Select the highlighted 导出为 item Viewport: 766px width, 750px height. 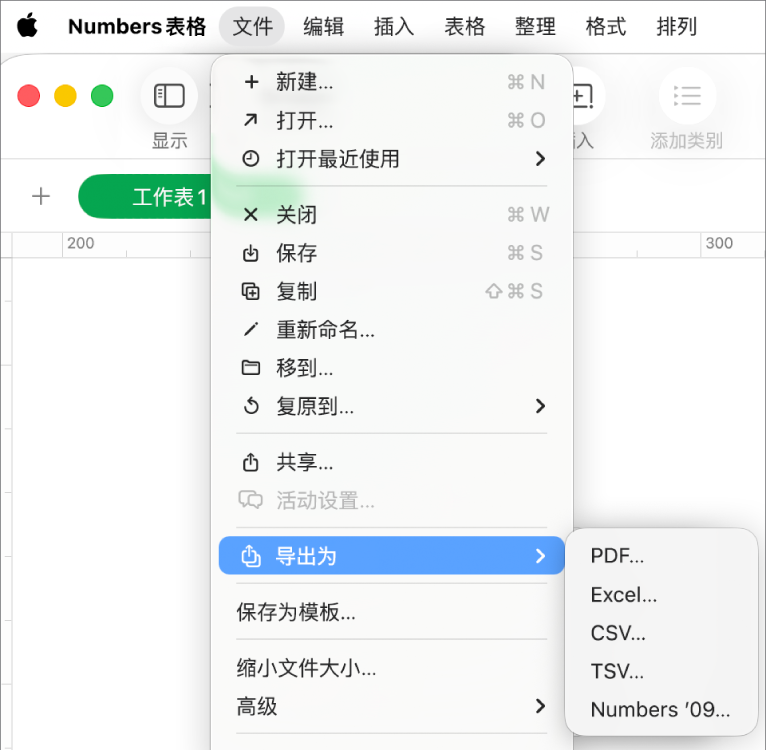coord(392,556)
